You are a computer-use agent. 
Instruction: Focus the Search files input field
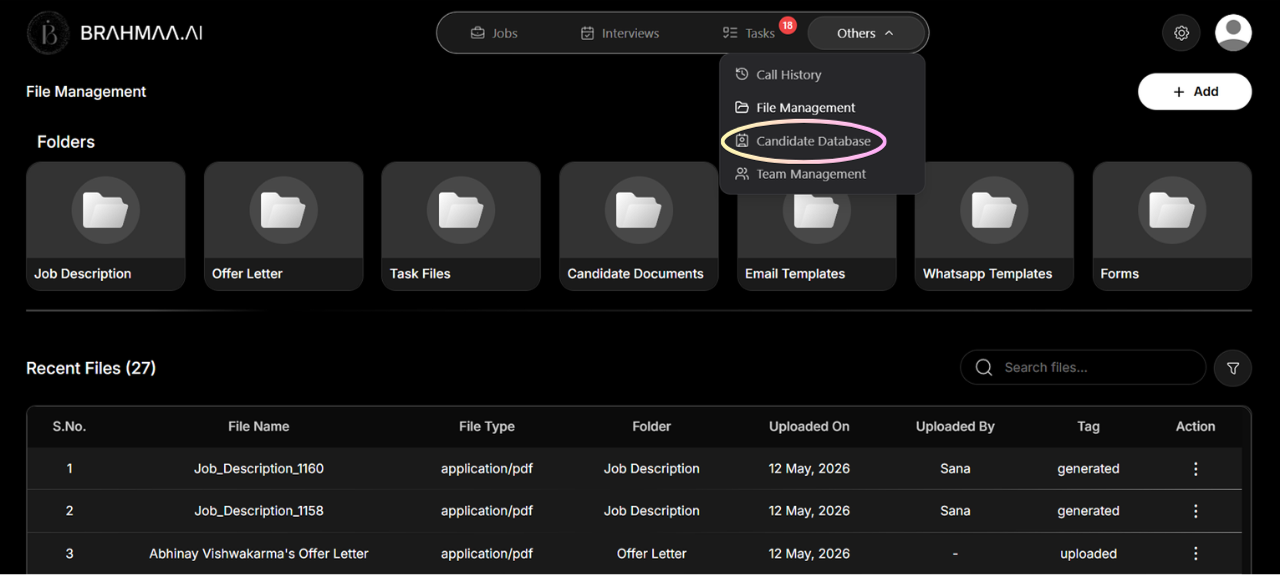click(x=1083, y=368)
